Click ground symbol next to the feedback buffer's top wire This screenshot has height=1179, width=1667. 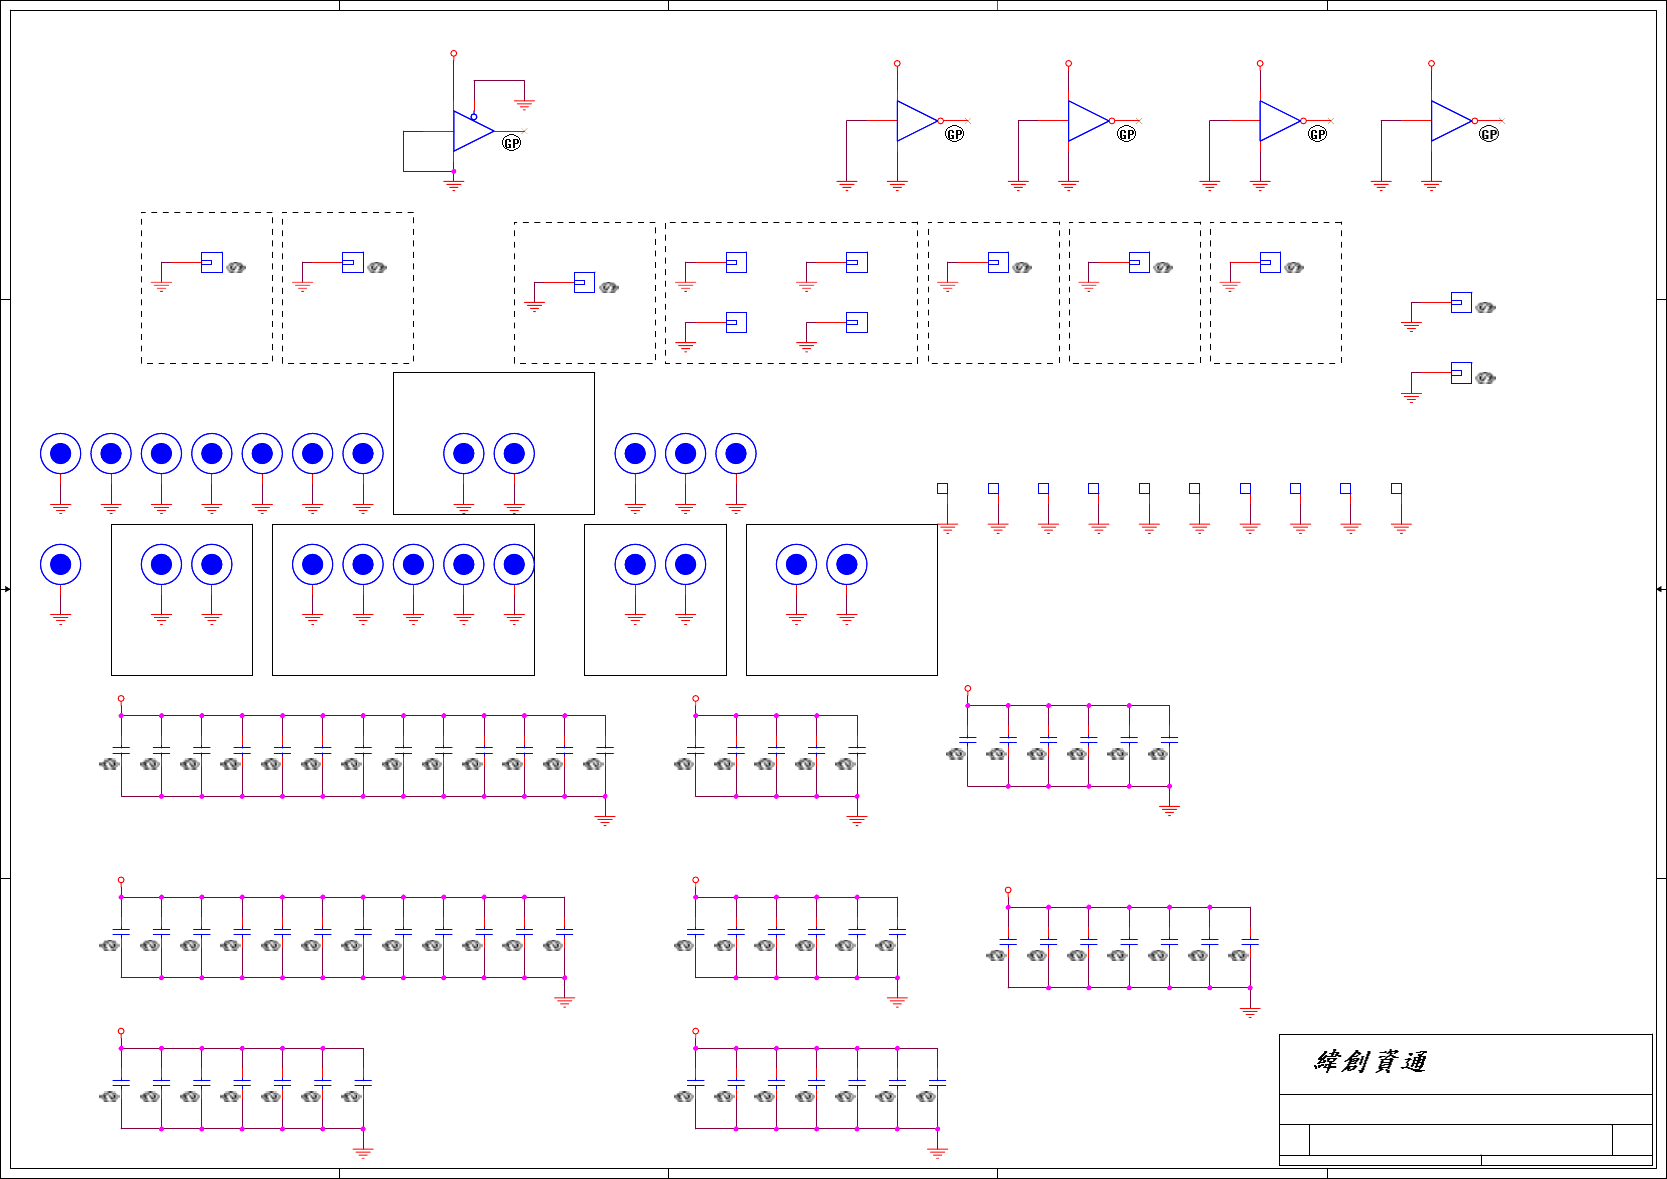(524, 104)
